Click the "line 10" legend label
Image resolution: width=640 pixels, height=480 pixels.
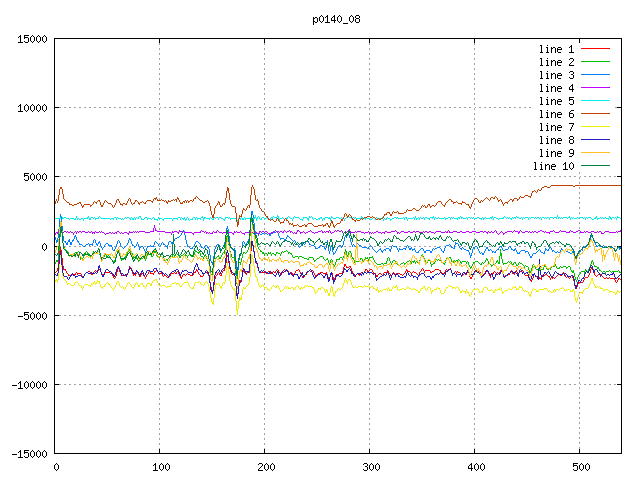[x=554, y=166]
